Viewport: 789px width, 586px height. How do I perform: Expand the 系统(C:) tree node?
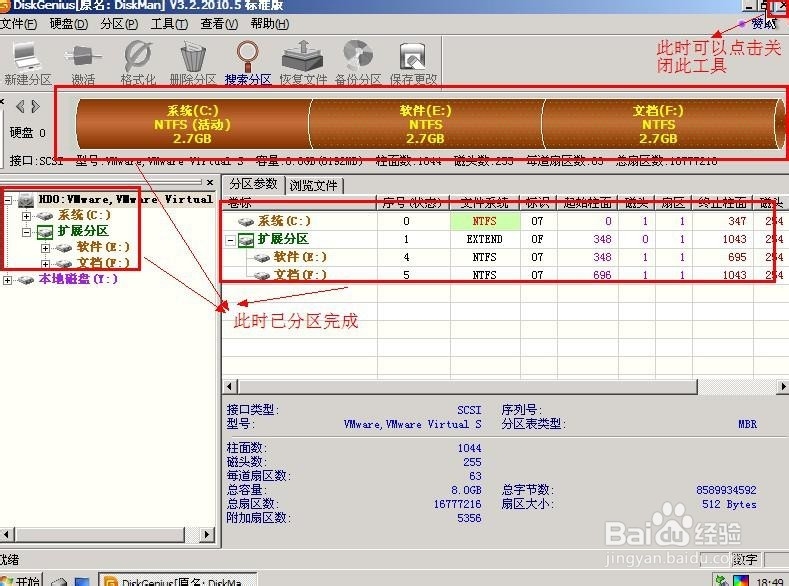pos(26,216)
